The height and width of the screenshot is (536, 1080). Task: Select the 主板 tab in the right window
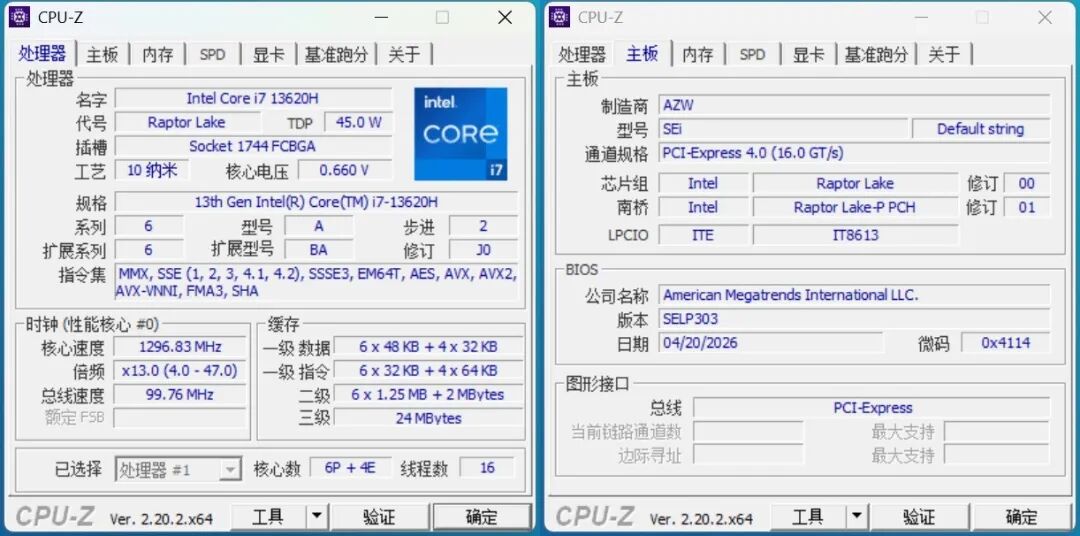point(642,53)
